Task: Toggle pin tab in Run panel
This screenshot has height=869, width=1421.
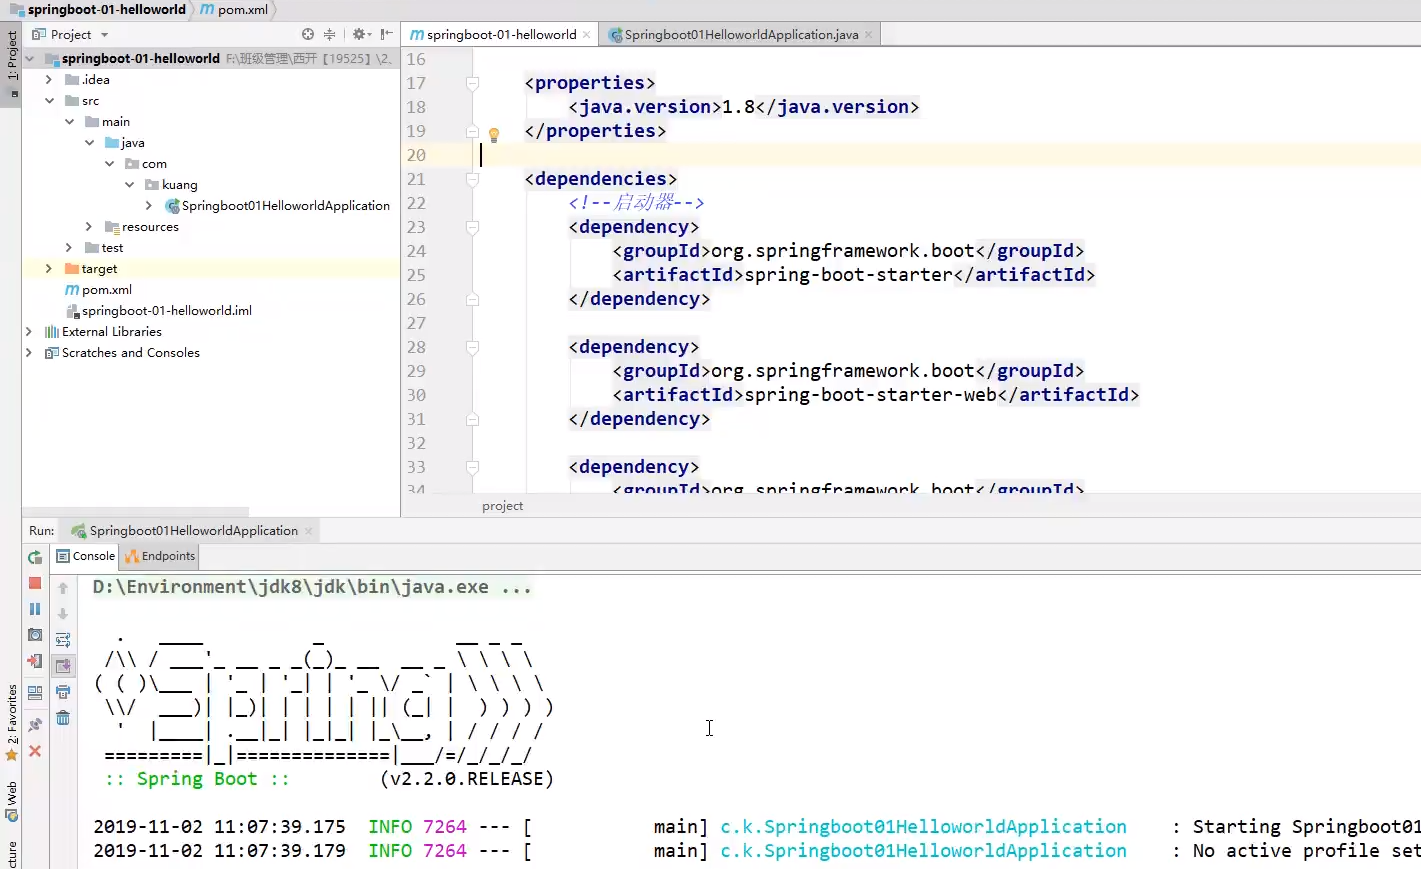Action: (35, 725)
